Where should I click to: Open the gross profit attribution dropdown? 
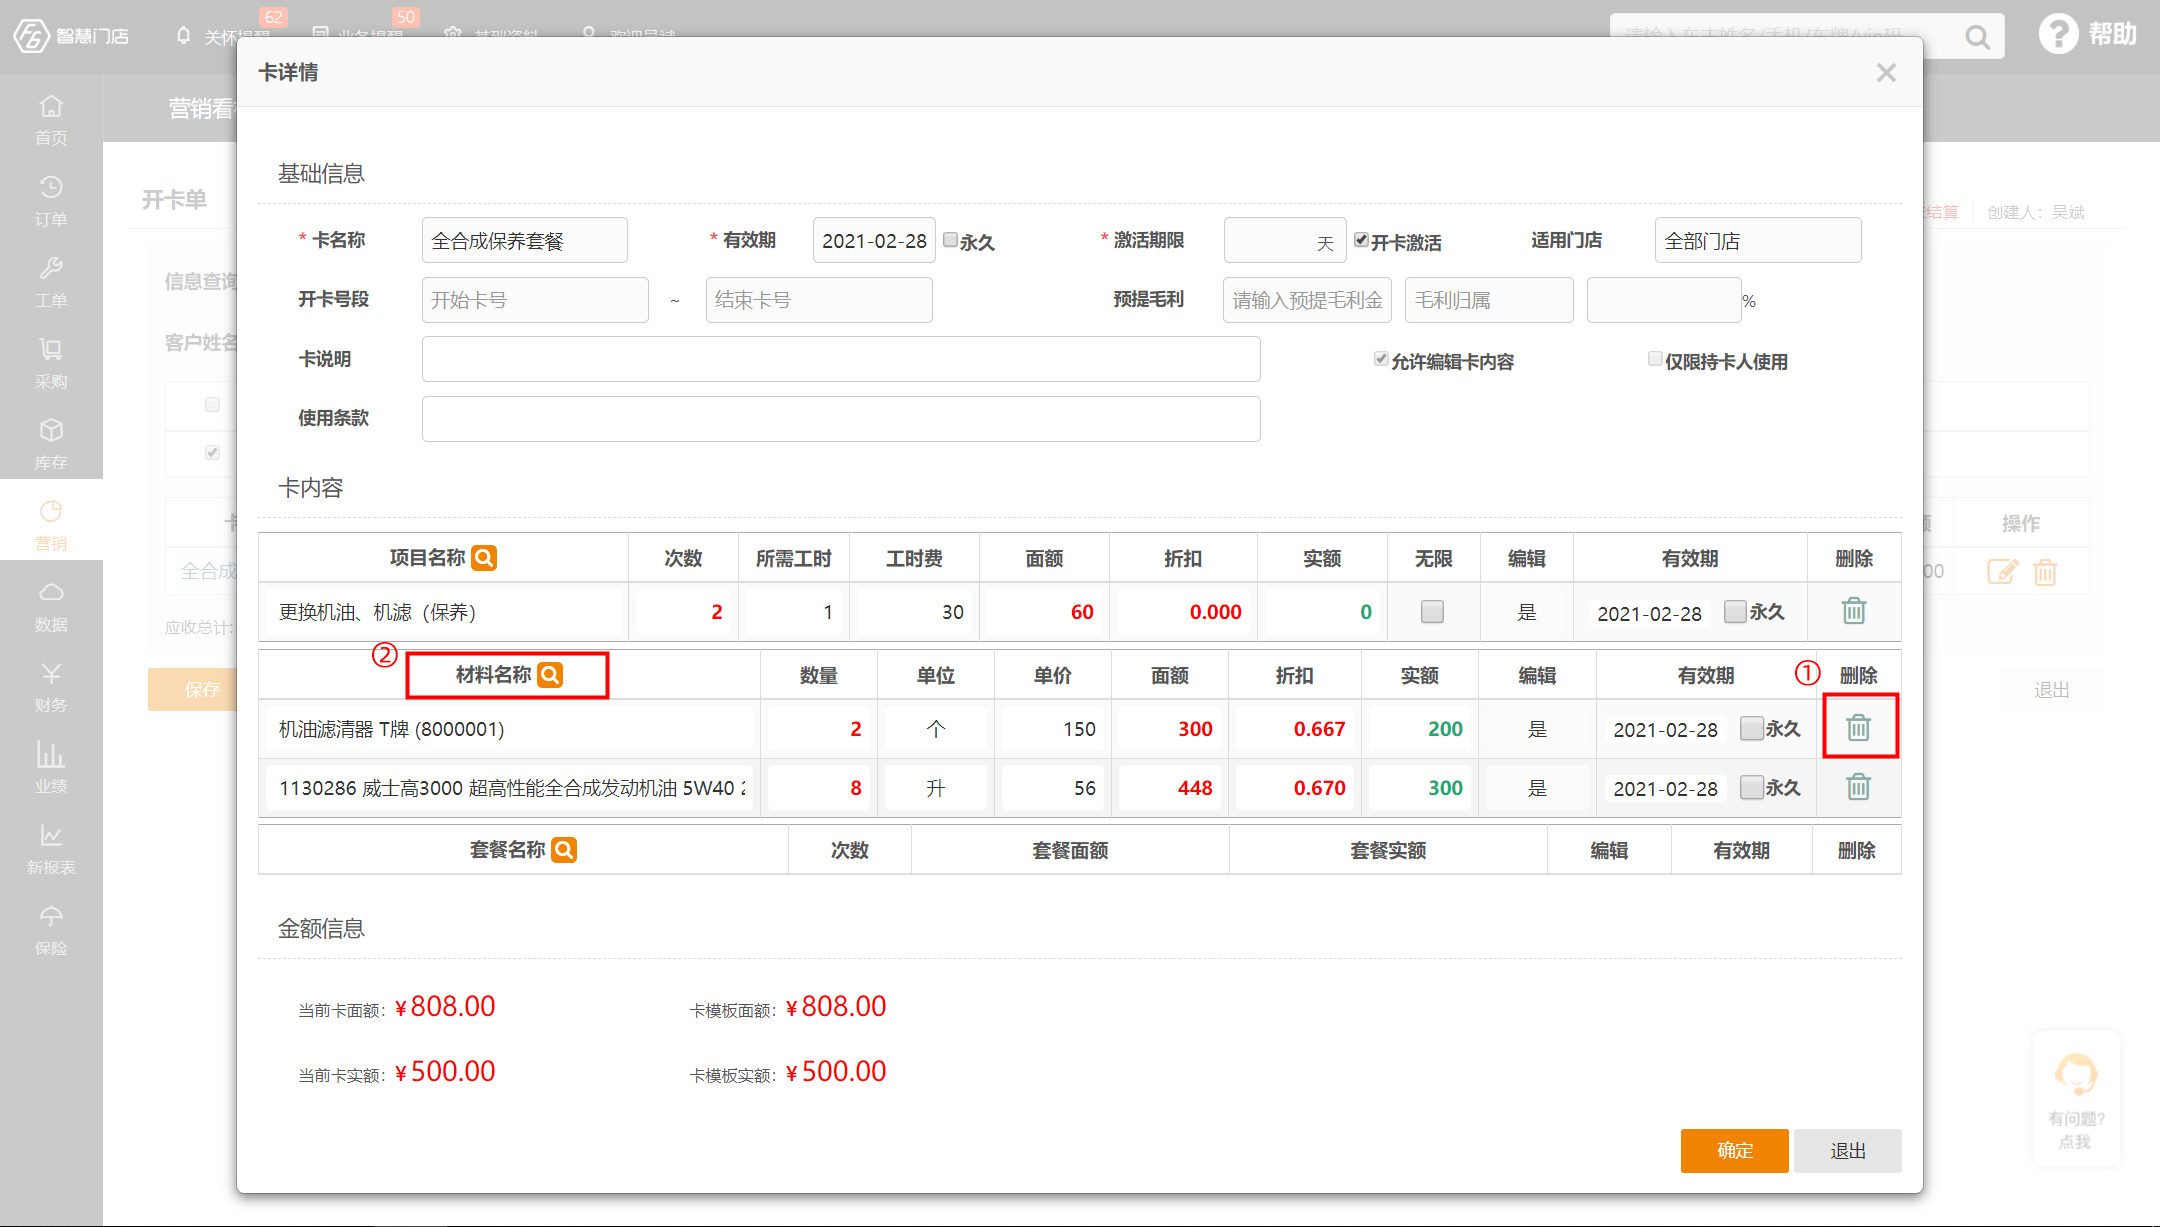pos(1488,300)
